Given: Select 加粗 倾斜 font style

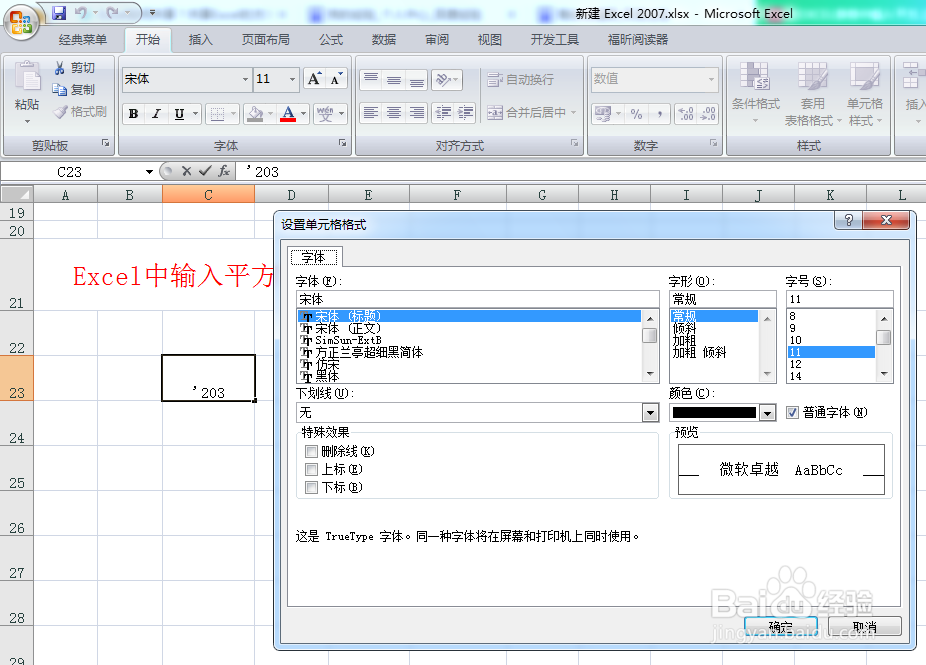Looking at the screenshot, I should click(699, 353).
